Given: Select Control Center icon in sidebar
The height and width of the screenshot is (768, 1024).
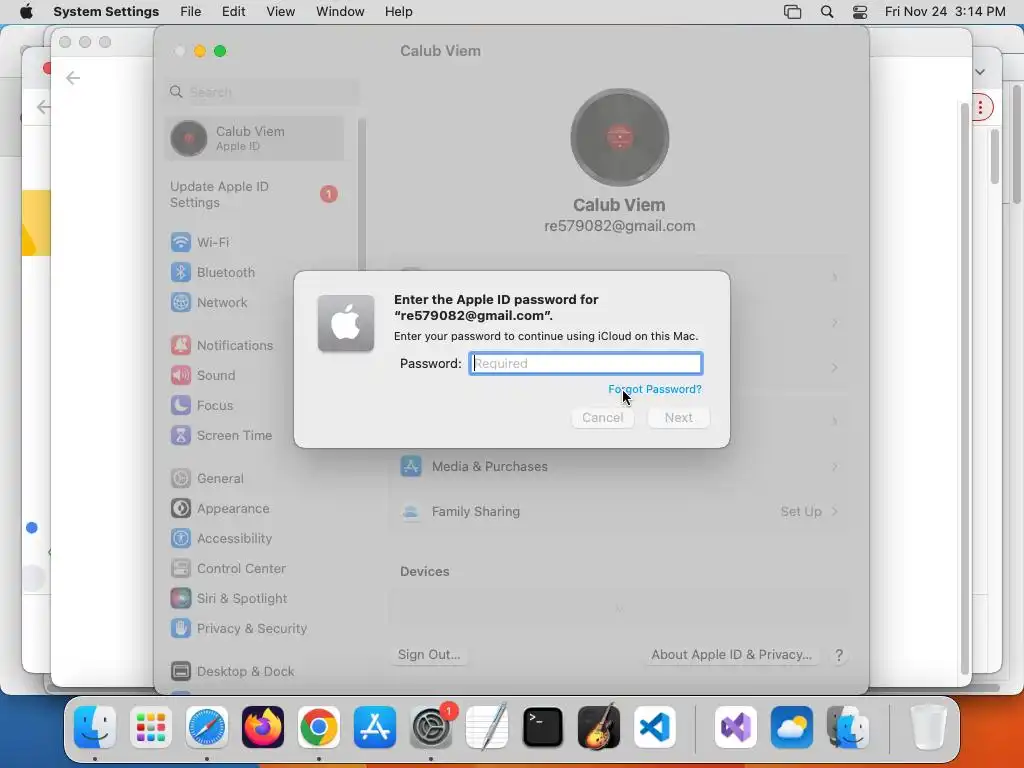Looking at the screenshot, I should point(181,568).
